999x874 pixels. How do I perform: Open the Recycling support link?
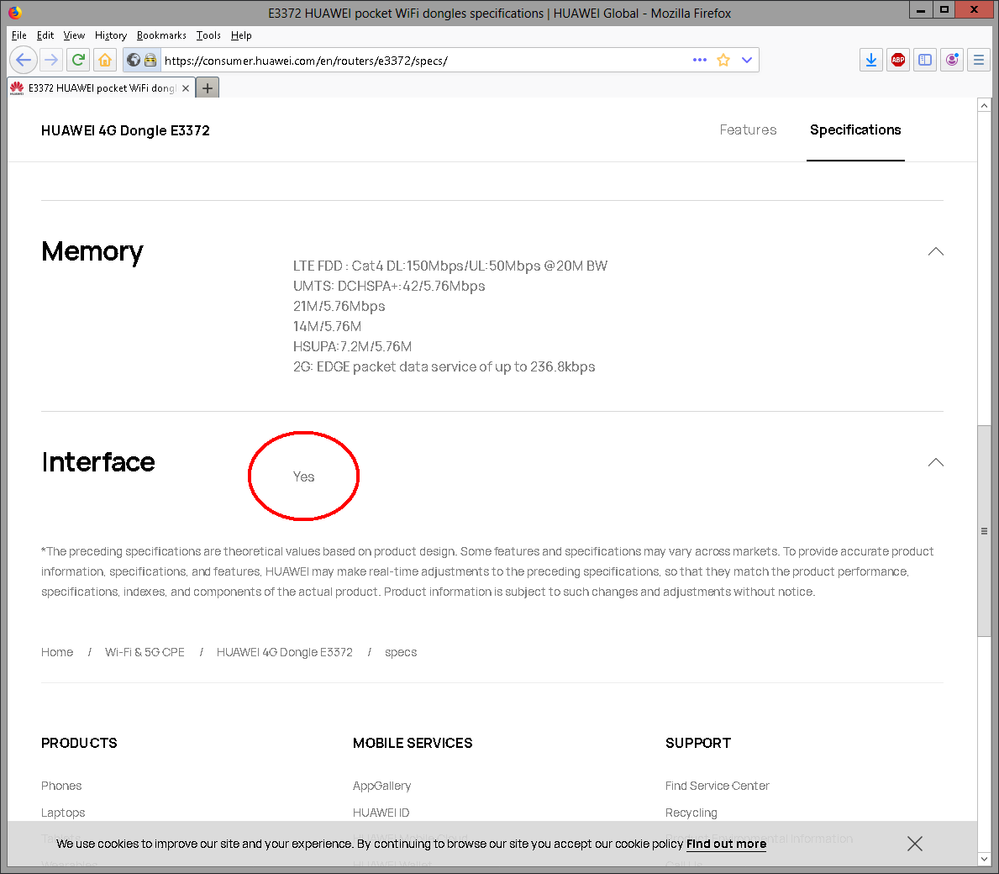pyautogui.click(x=691, y=813)
